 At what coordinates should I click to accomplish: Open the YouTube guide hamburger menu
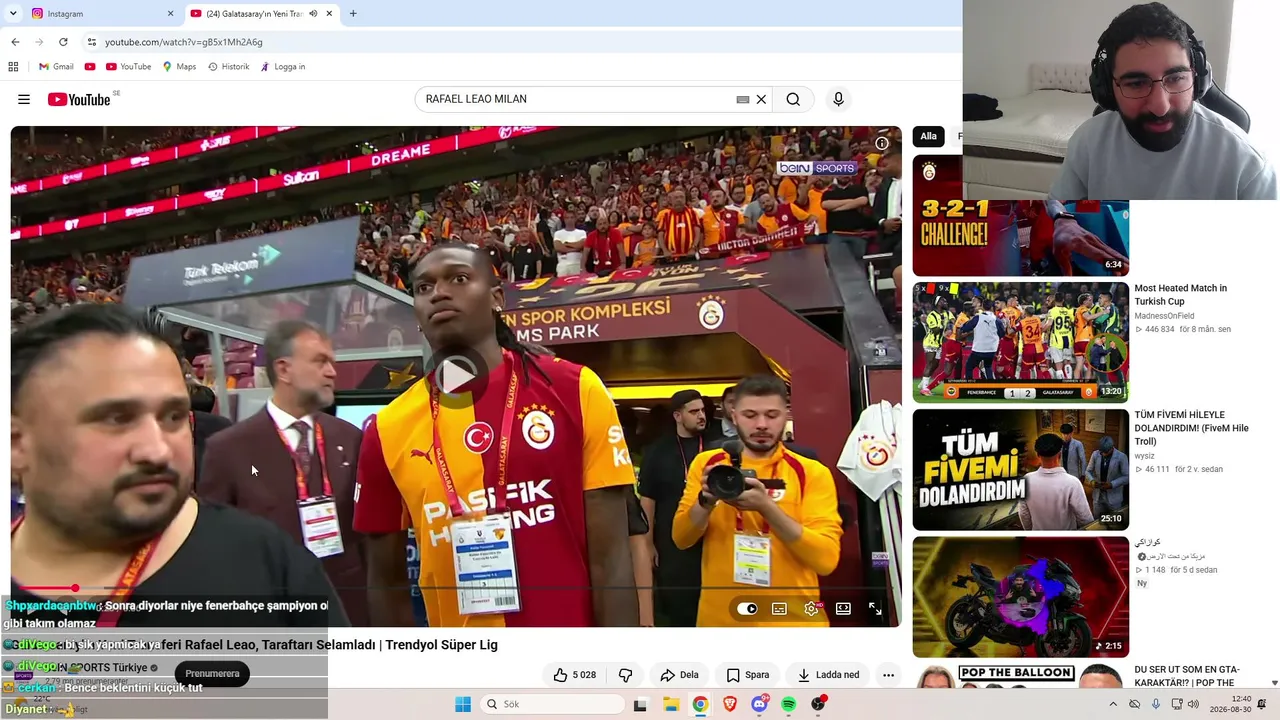pos(24,99)
